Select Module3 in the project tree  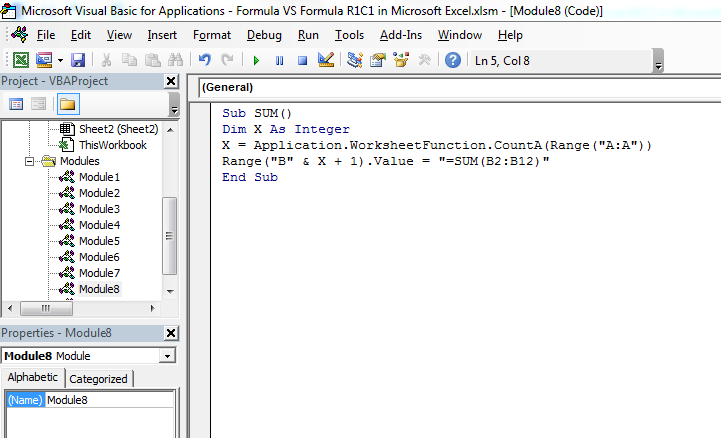tap(99, 209)
